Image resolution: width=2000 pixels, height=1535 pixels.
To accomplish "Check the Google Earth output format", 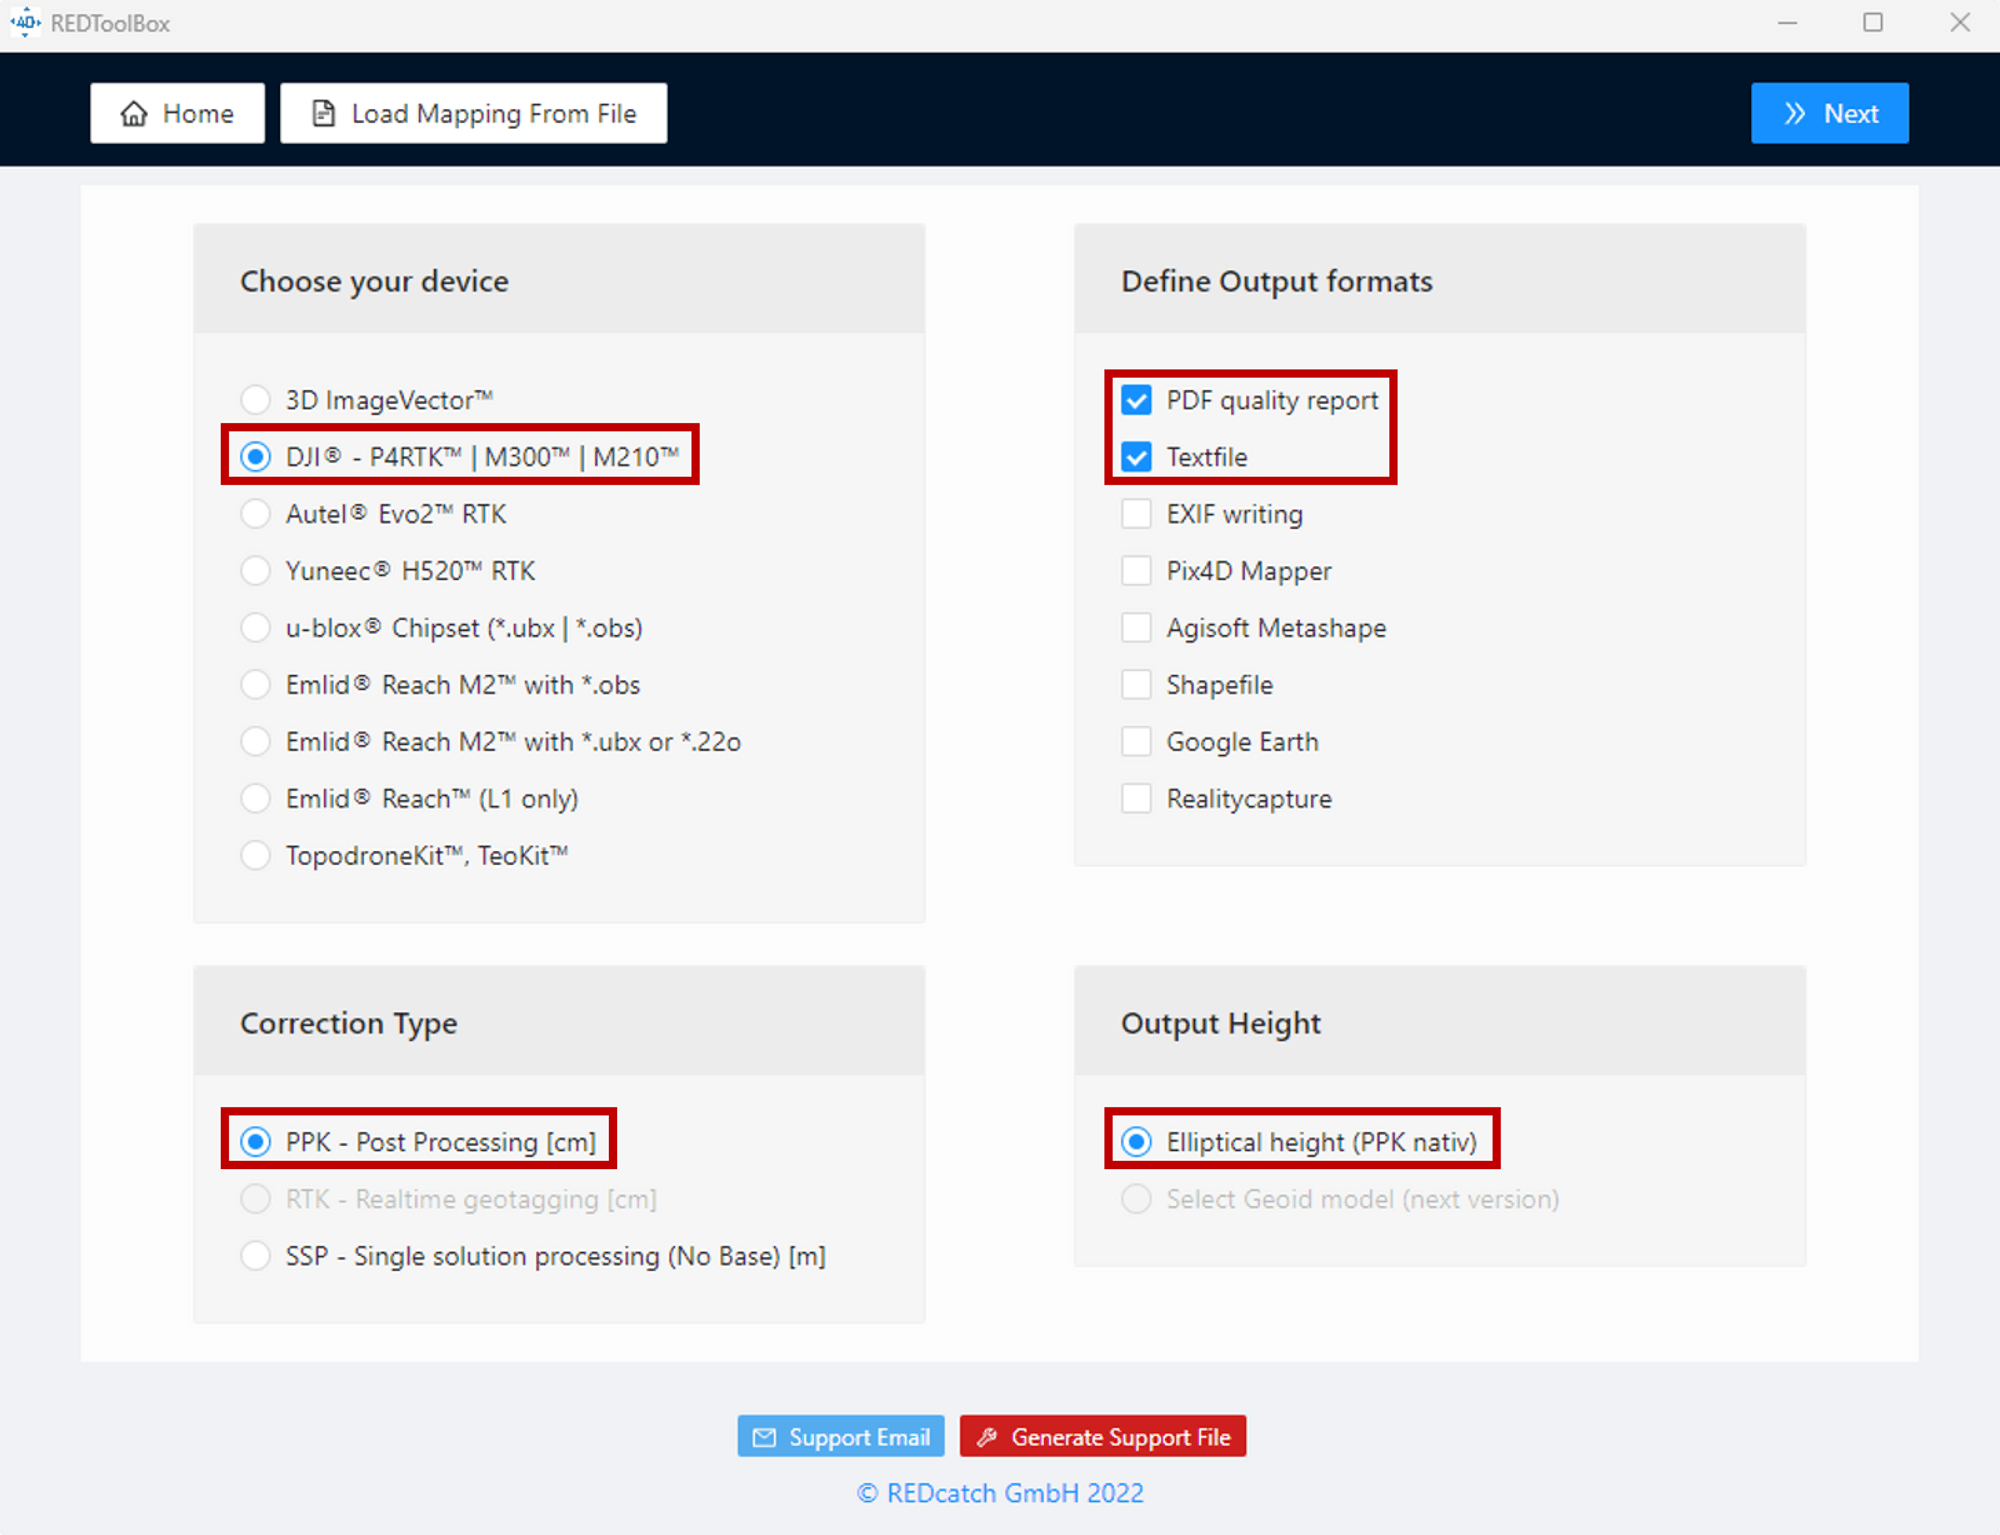I will [1136, 741].
